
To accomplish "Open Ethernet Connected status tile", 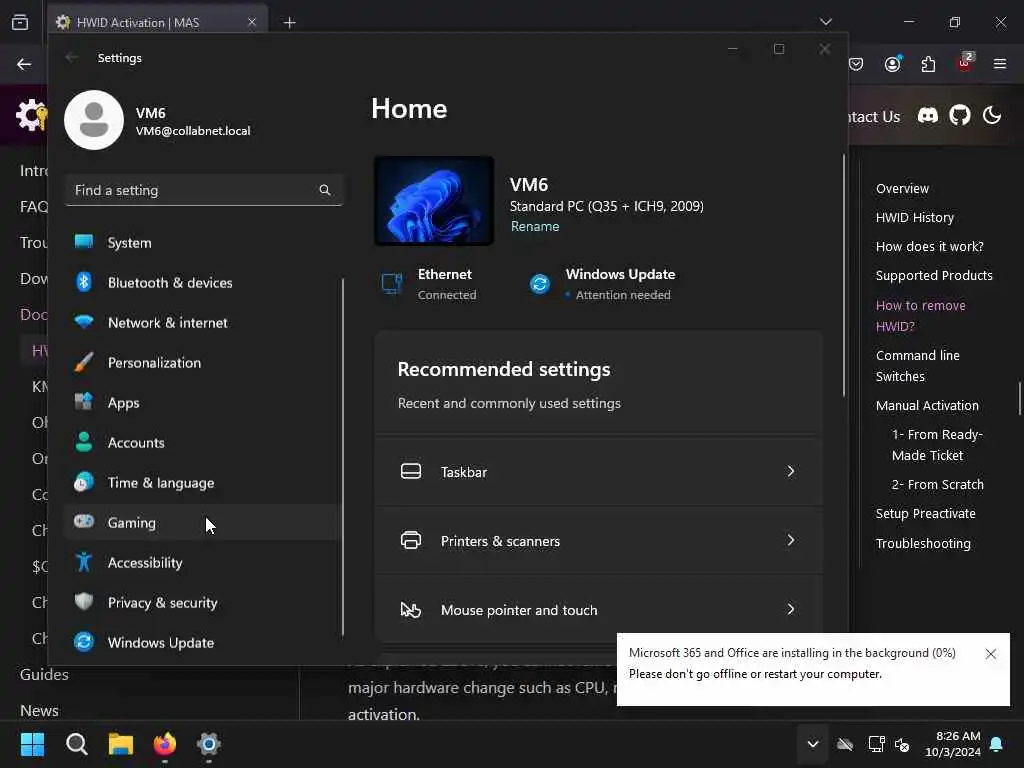I will (x=429, y=284).
